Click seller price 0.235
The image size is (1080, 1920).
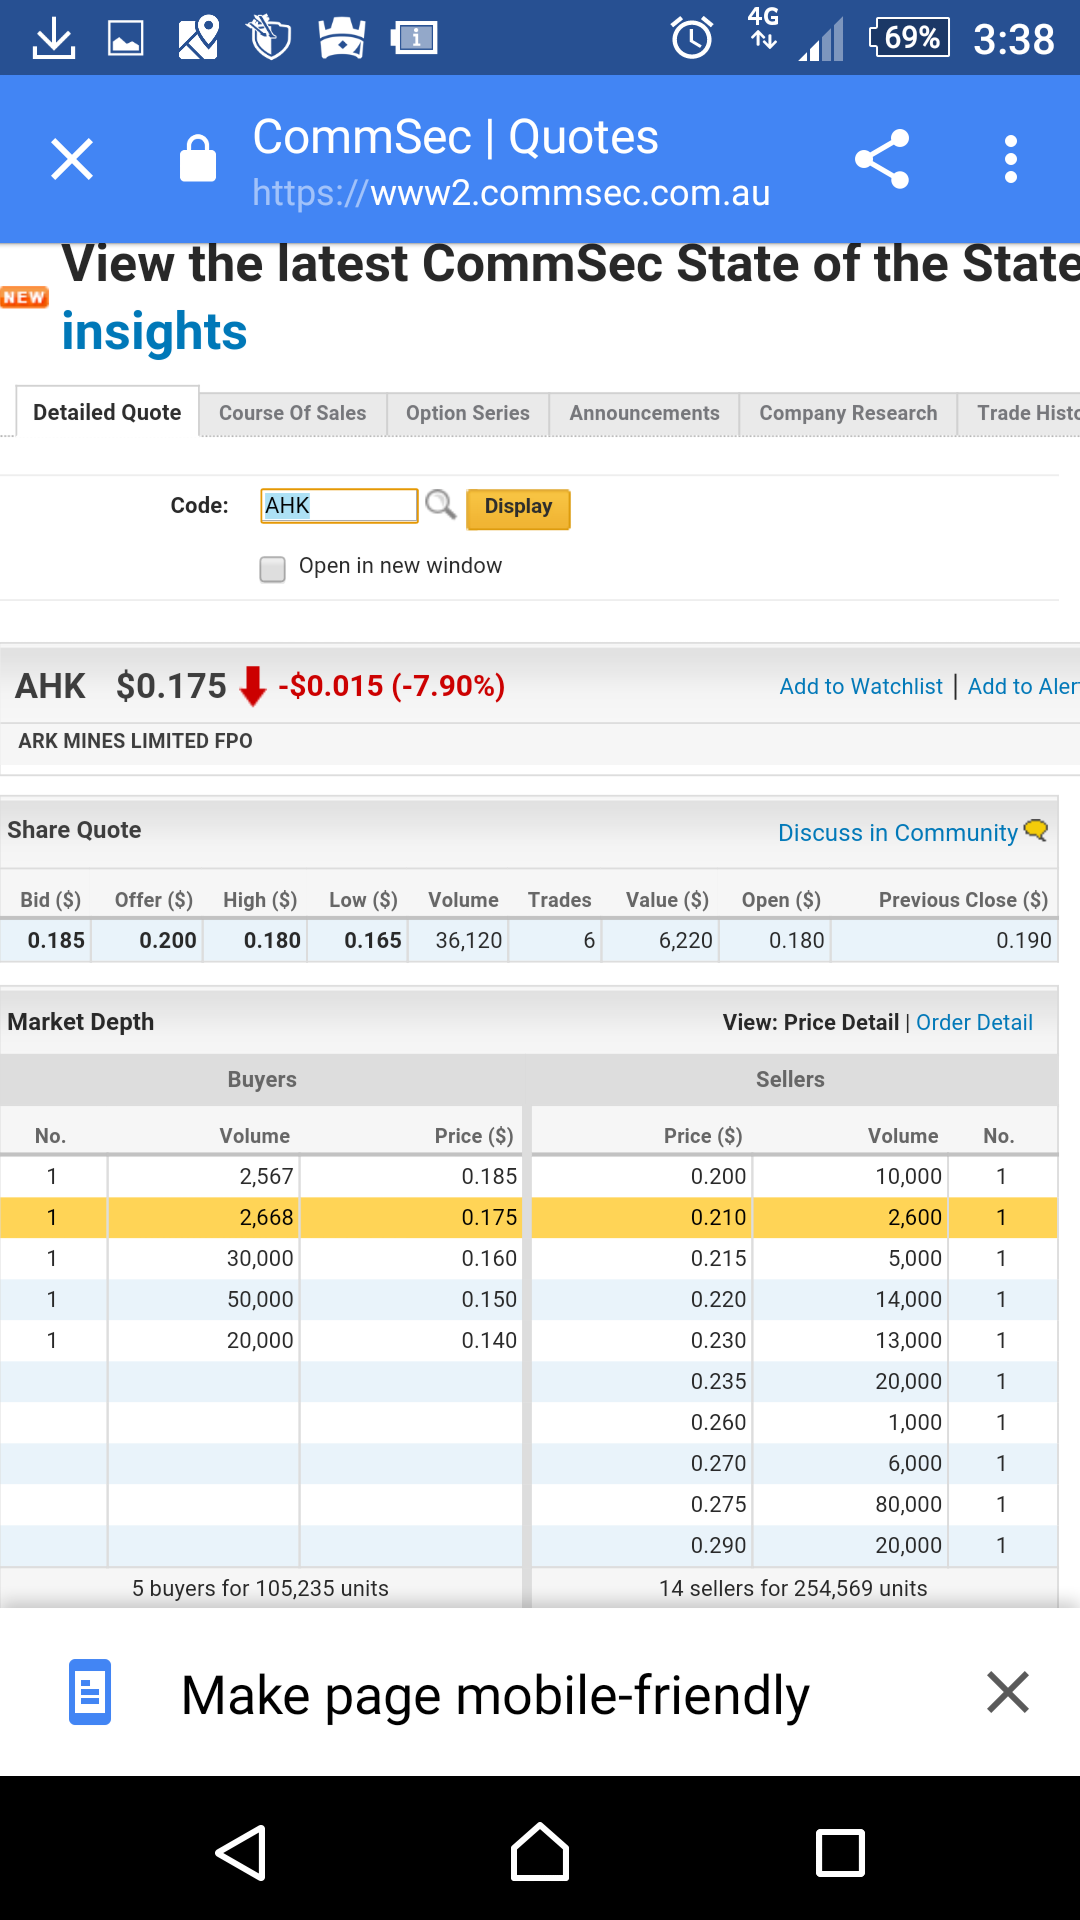(719, 1381)
